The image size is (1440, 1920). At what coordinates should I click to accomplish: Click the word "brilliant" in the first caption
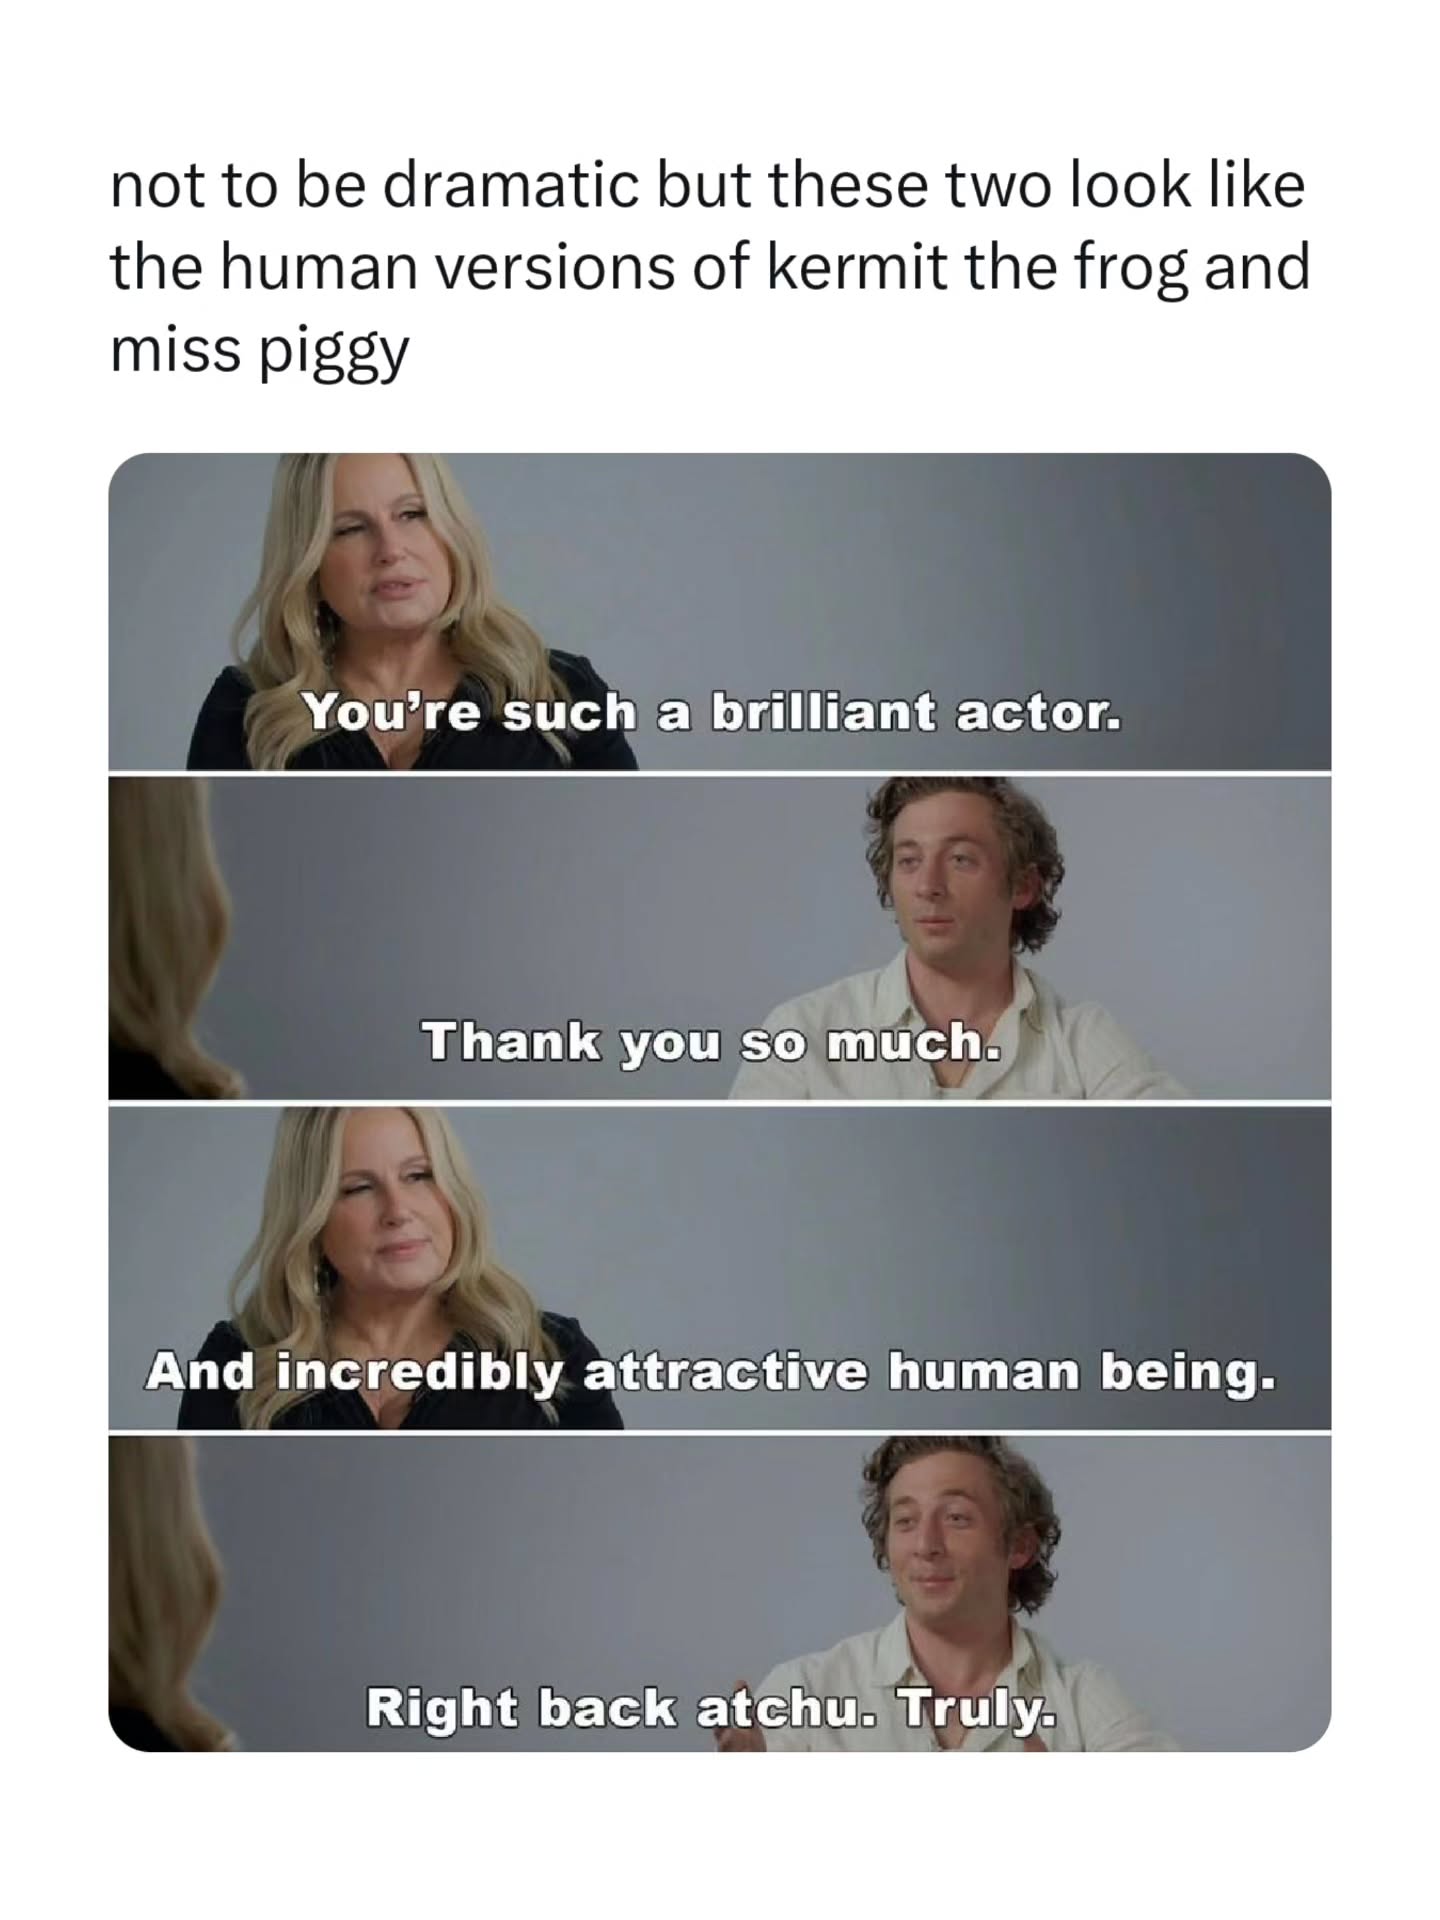click(x=824, y=713)
